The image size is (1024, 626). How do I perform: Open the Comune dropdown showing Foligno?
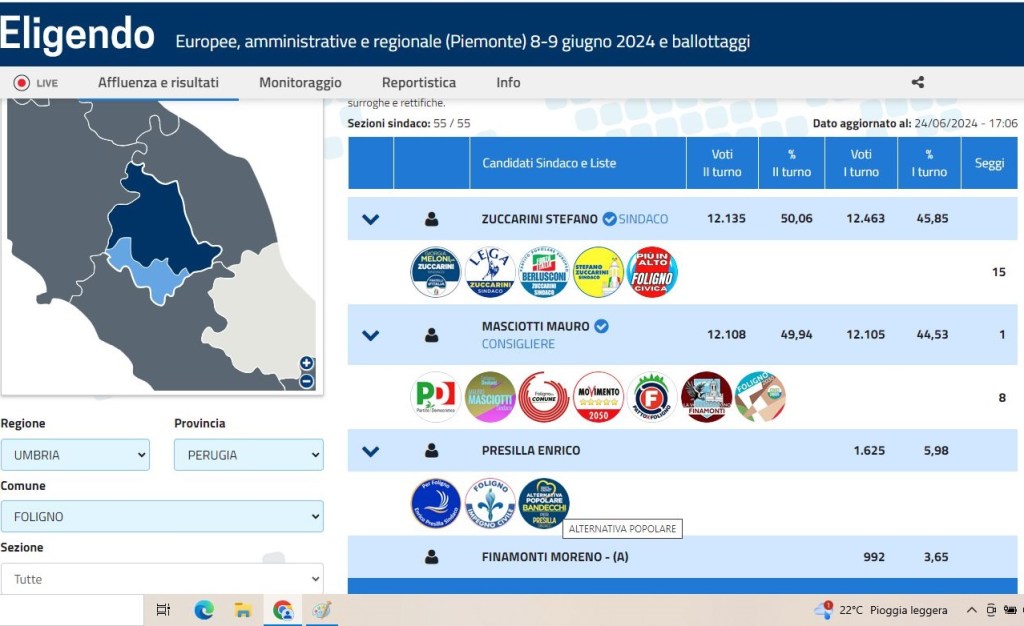(x=162, y=517)
